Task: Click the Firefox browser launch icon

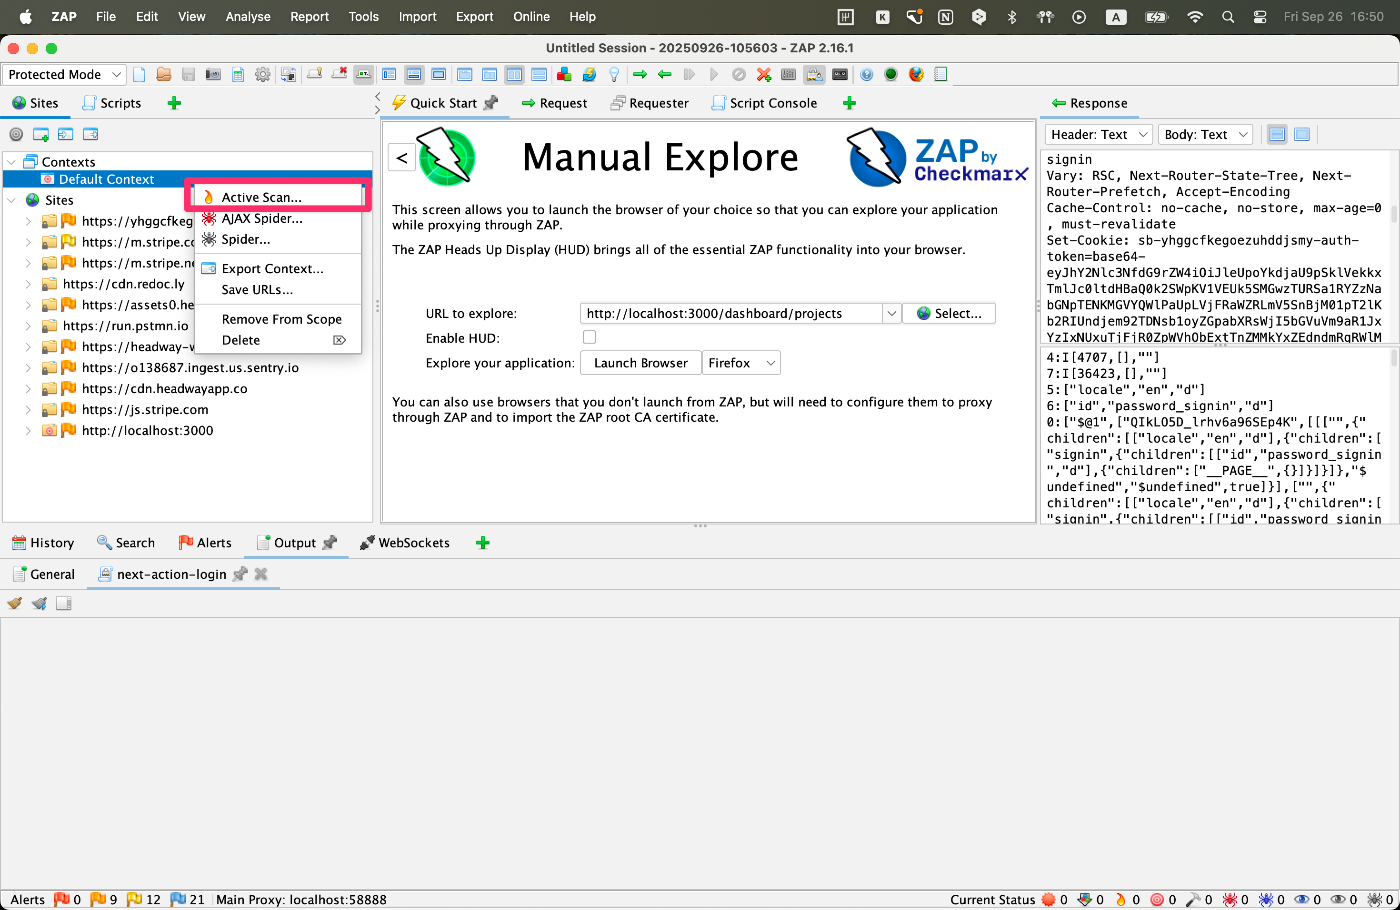Action: coord(916,74)
